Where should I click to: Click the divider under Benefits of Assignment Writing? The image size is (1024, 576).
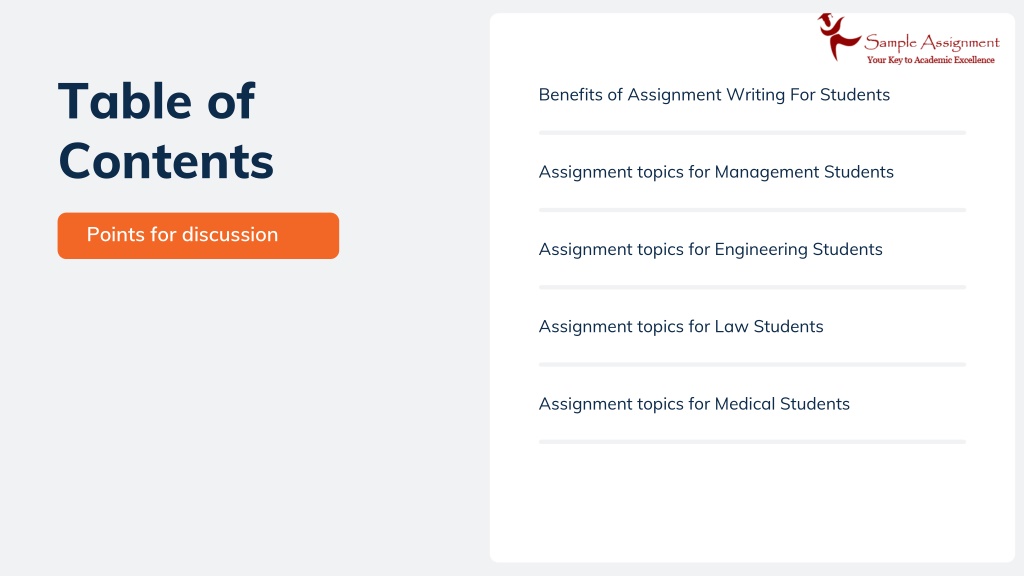pos(752,133)
